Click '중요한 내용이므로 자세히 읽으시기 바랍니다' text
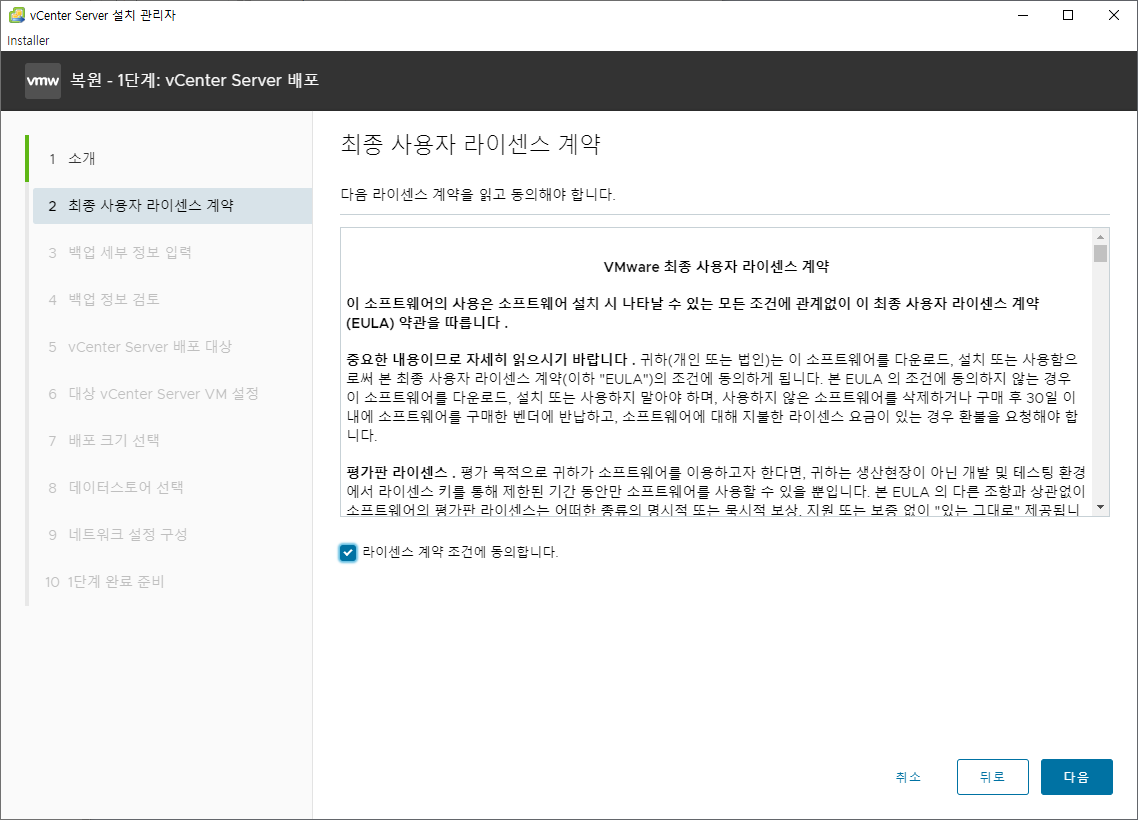 click(486, 360)
